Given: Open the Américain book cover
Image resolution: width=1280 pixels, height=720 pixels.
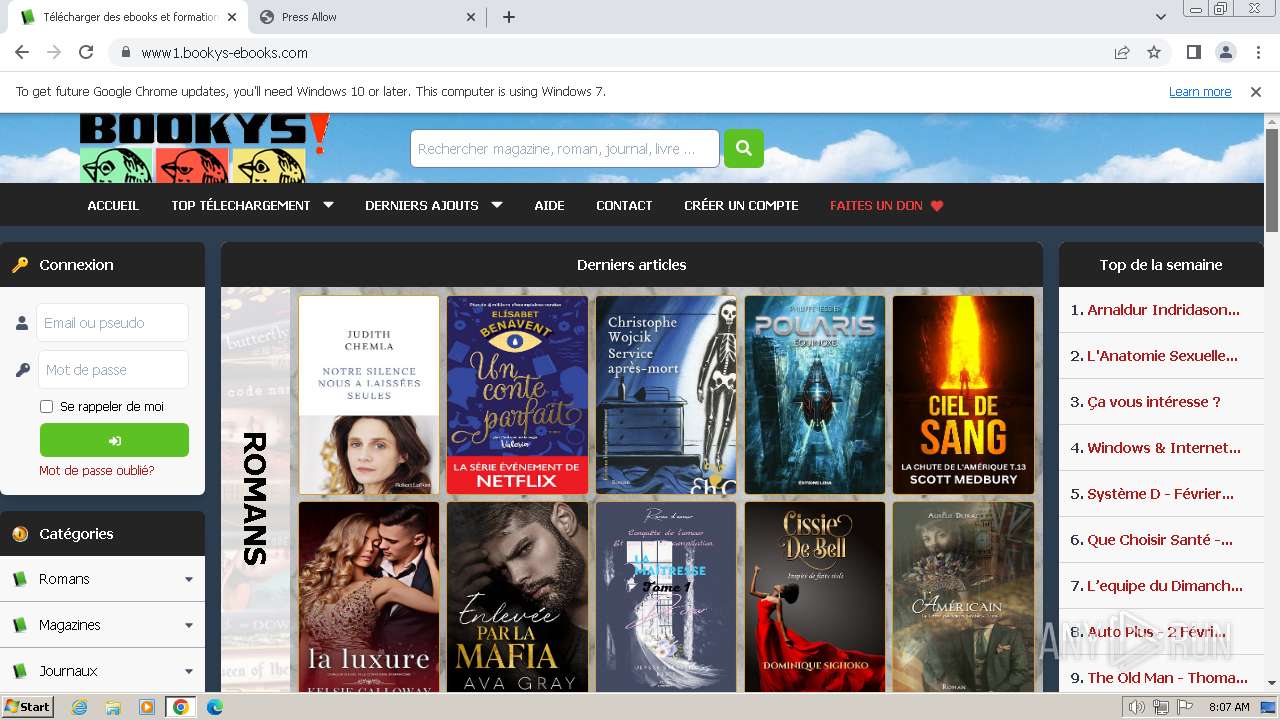Looking at the screenshot, I should (x=963, y=597).
